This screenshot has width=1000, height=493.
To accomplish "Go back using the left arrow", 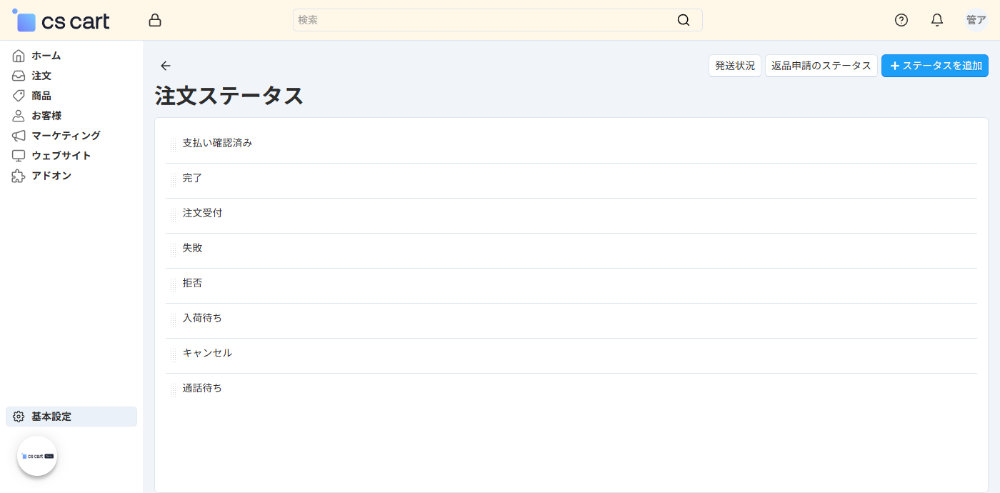I will click(x=166, y=66).
